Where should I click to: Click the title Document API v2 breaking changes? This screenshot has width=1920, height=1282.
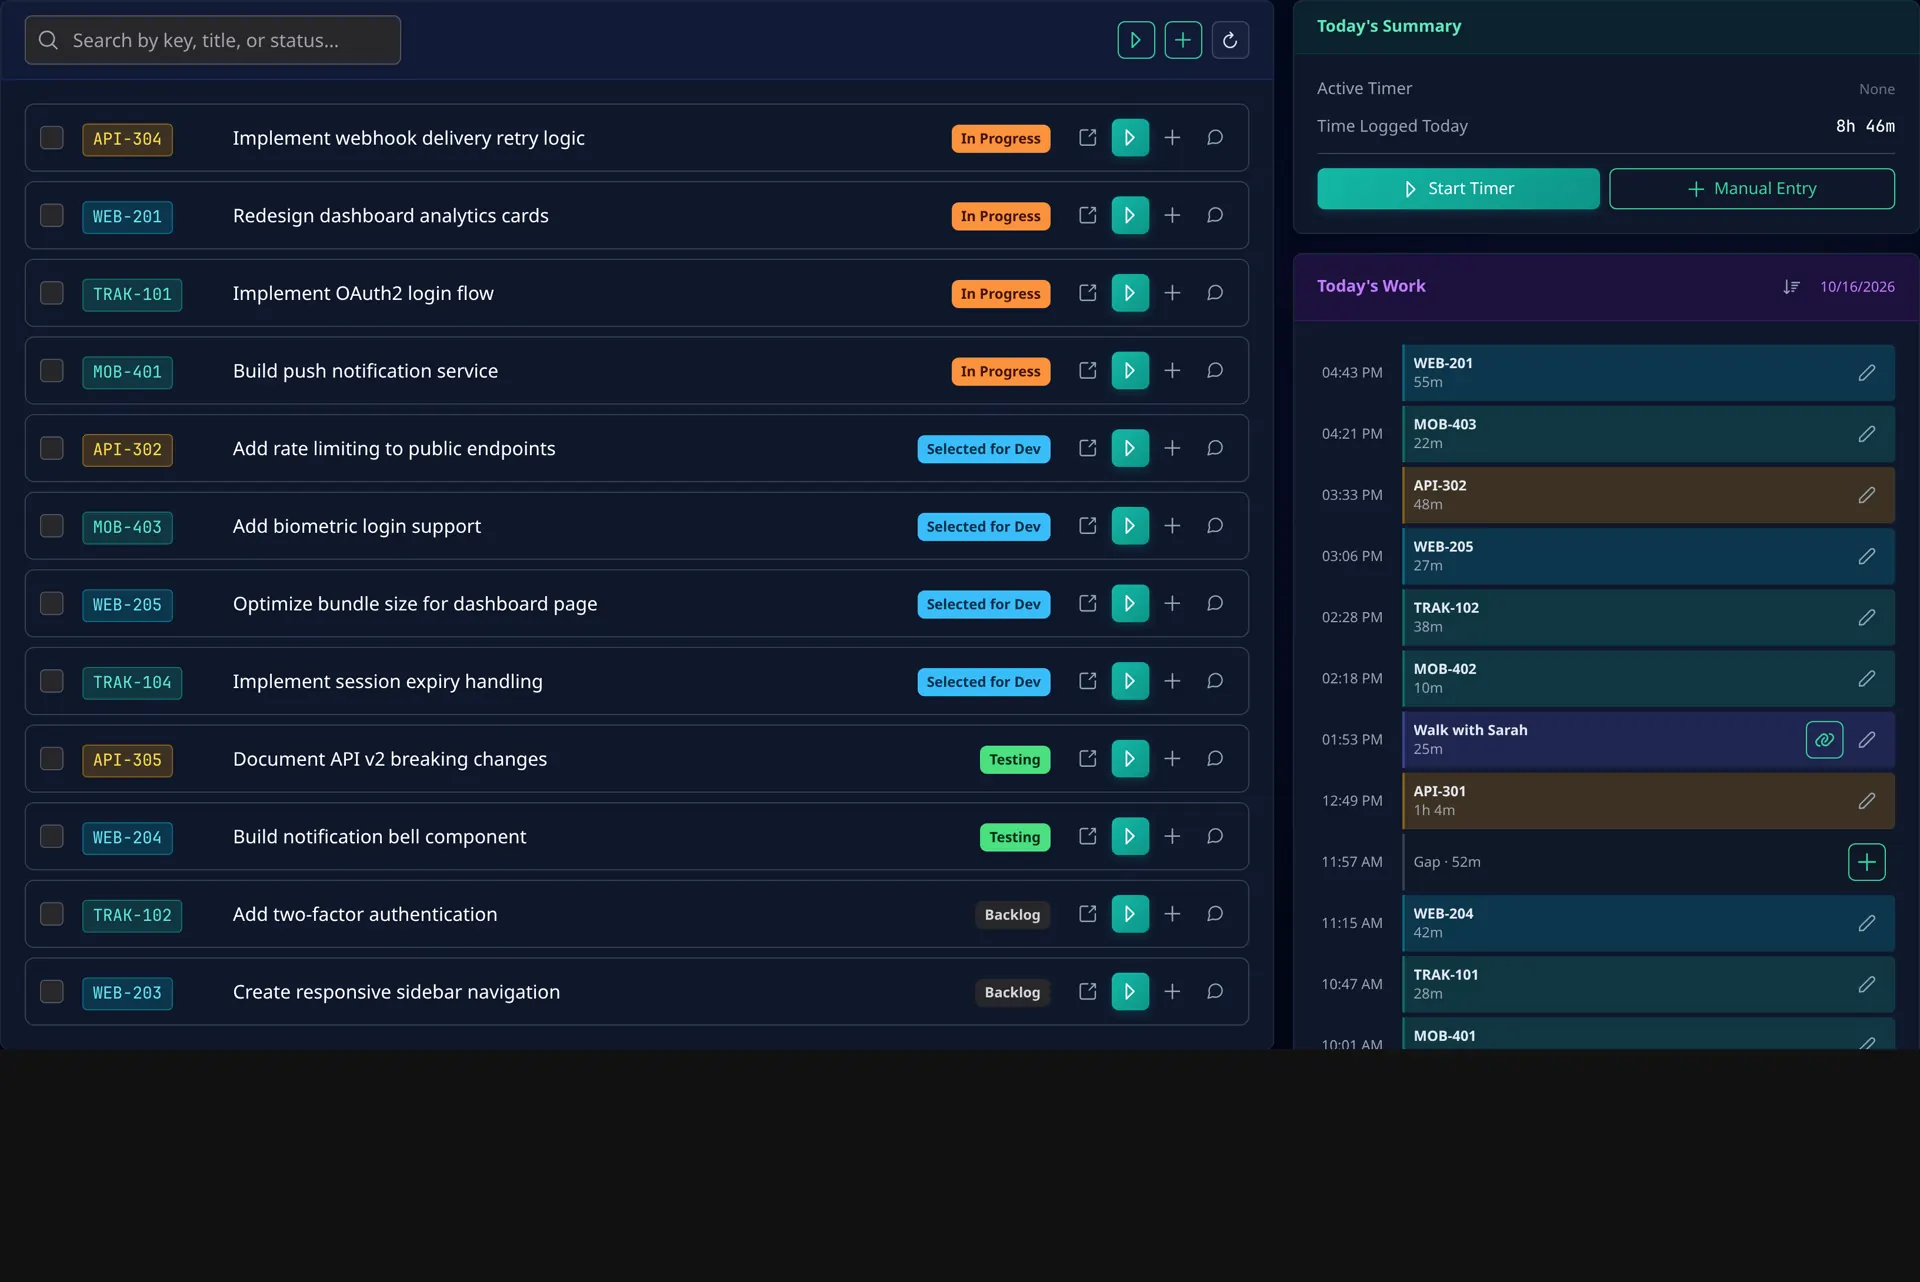tap(390, 759)
